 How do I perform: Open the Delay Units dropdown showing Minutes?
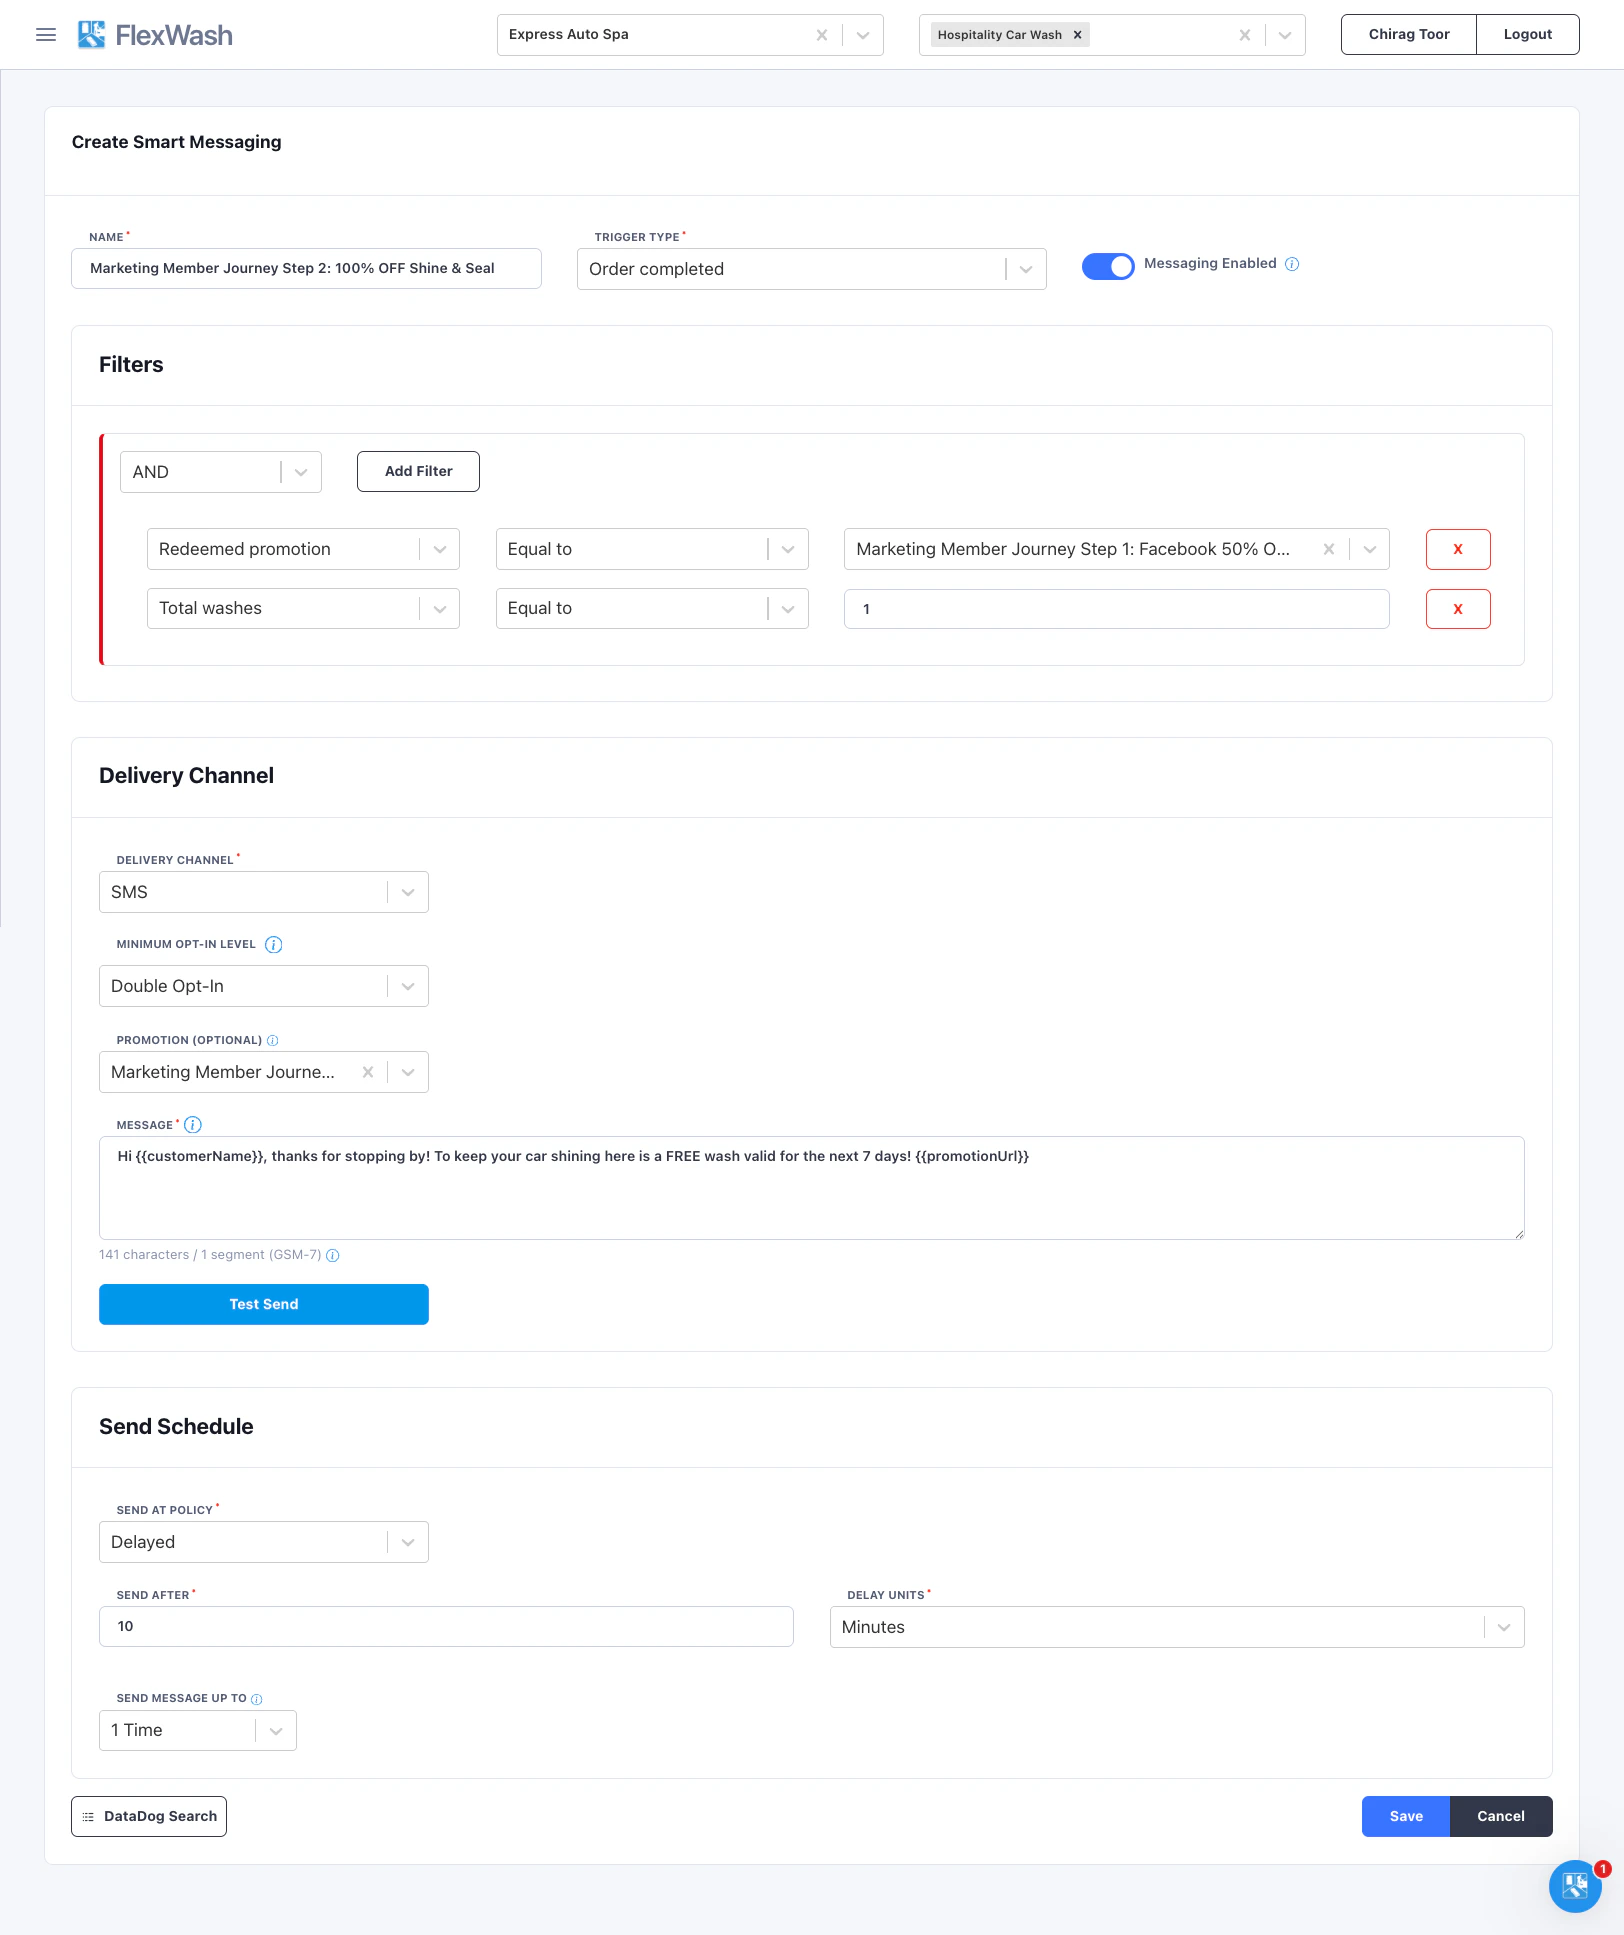point(1503,1626)
